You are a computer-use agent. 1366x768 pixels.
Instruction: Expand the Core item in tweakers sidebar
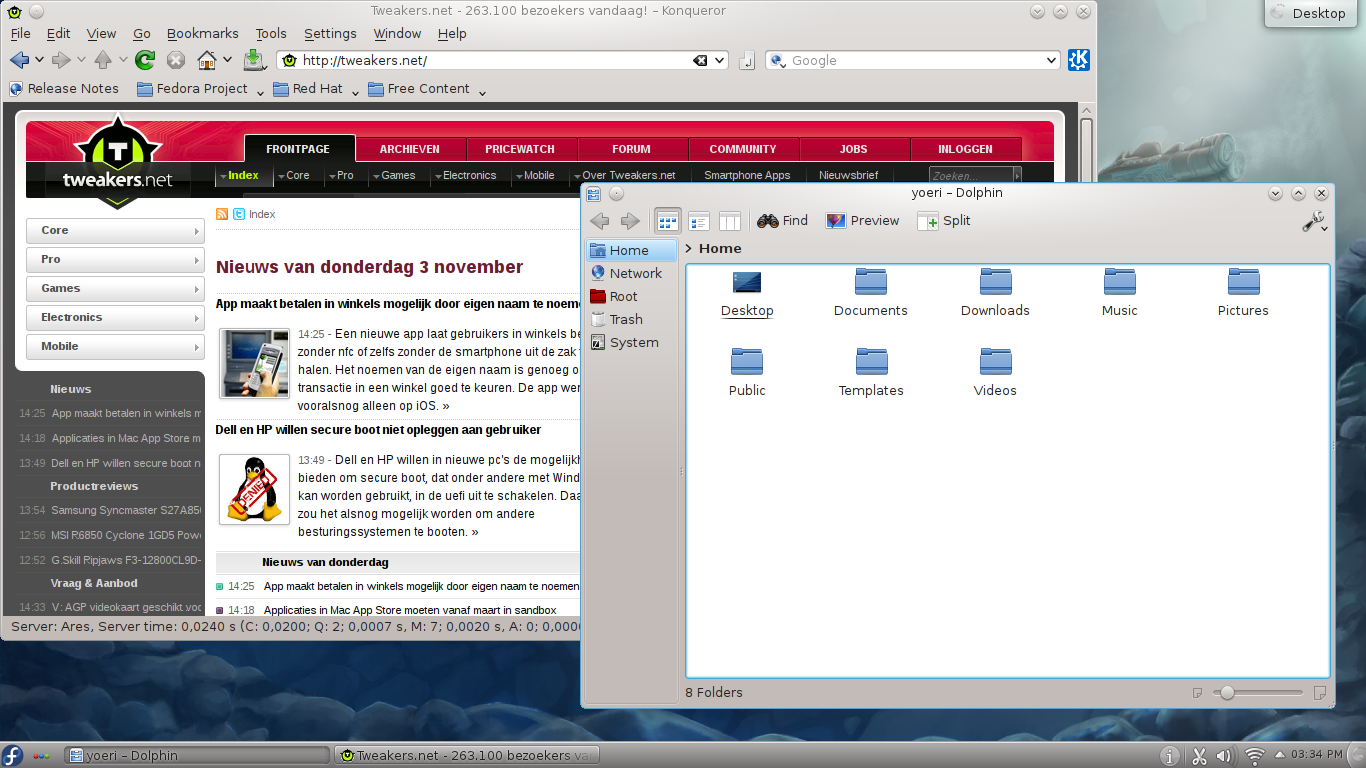tap(115, 231)
